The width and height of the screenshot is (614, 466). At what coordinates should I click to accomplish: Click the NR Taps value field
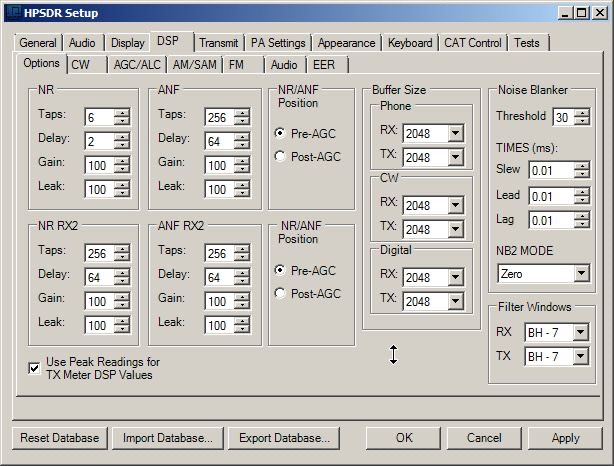click(100, 117)
